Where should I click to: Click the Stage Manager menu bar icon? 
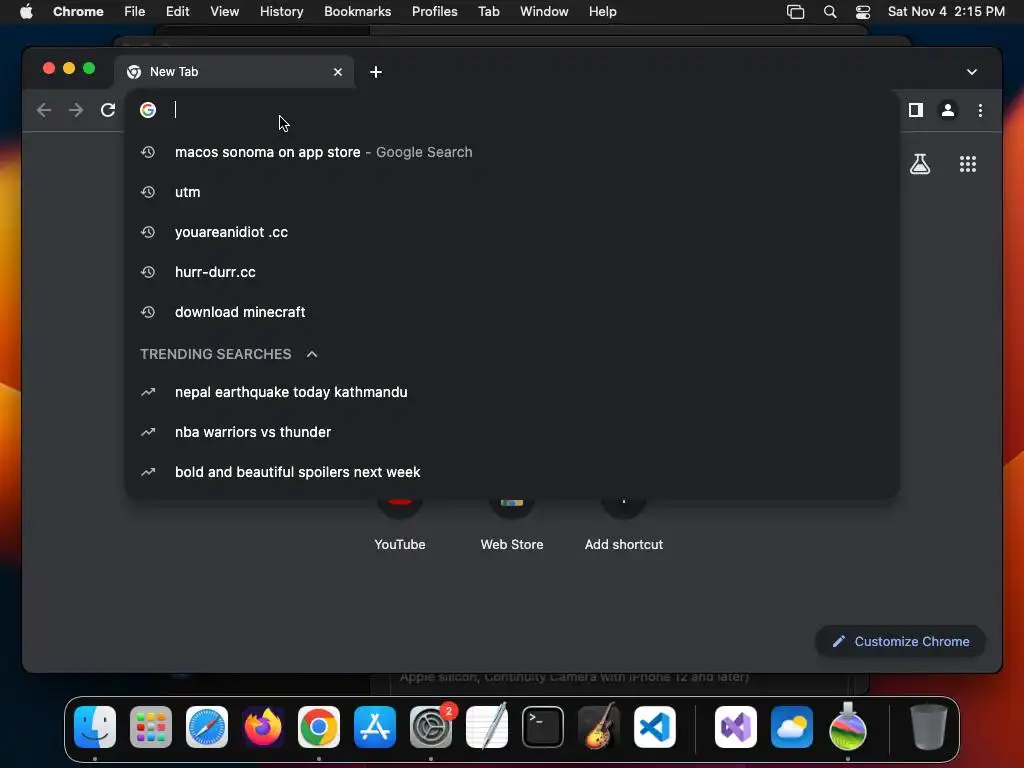[x=795, y=12]
